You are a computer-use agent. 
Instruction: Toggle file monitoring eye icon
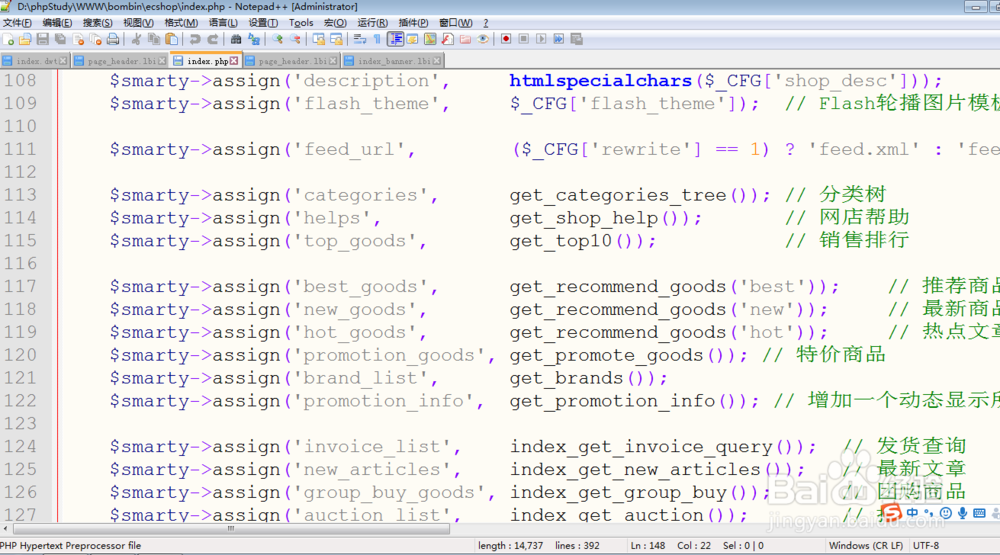tap(483, 39)
